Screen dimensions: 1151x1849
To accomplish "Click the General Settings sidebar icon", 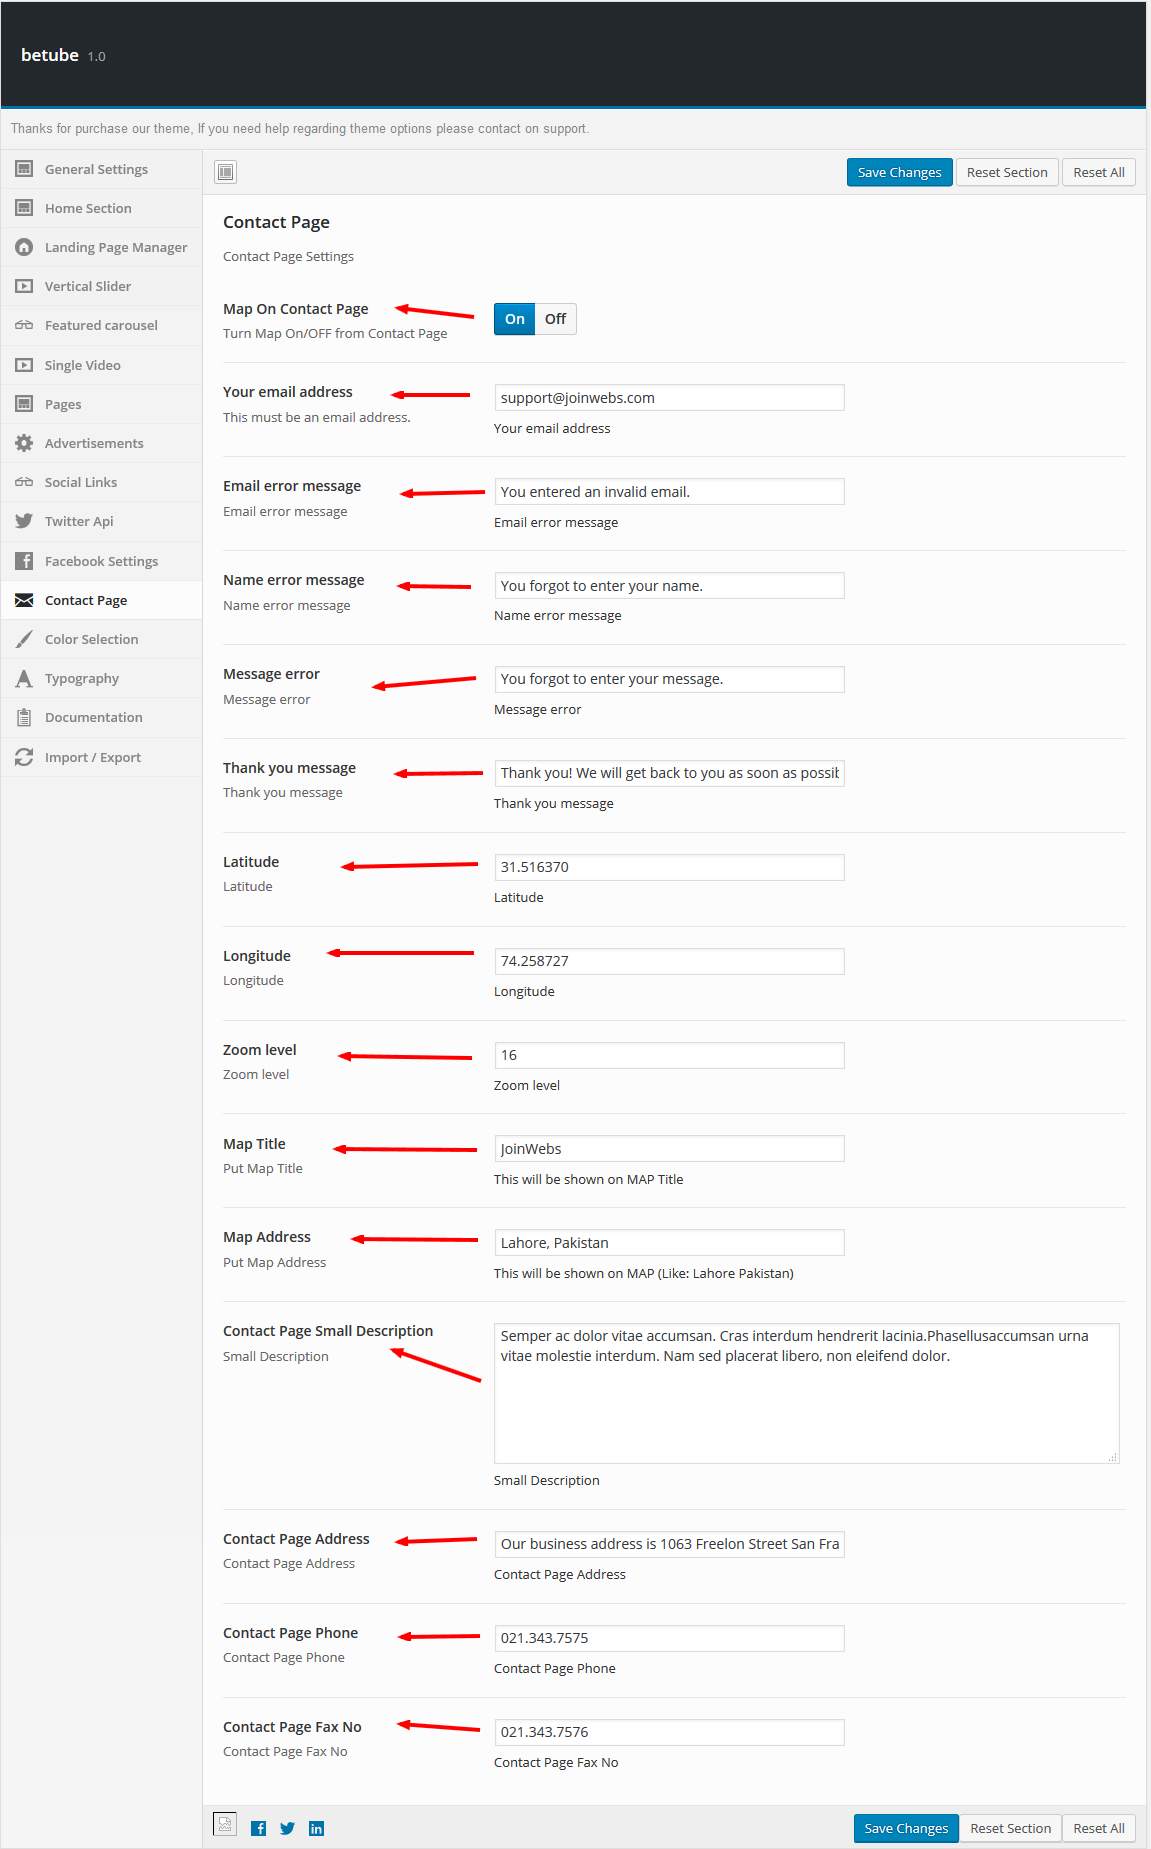I will (x=24, y=169).
